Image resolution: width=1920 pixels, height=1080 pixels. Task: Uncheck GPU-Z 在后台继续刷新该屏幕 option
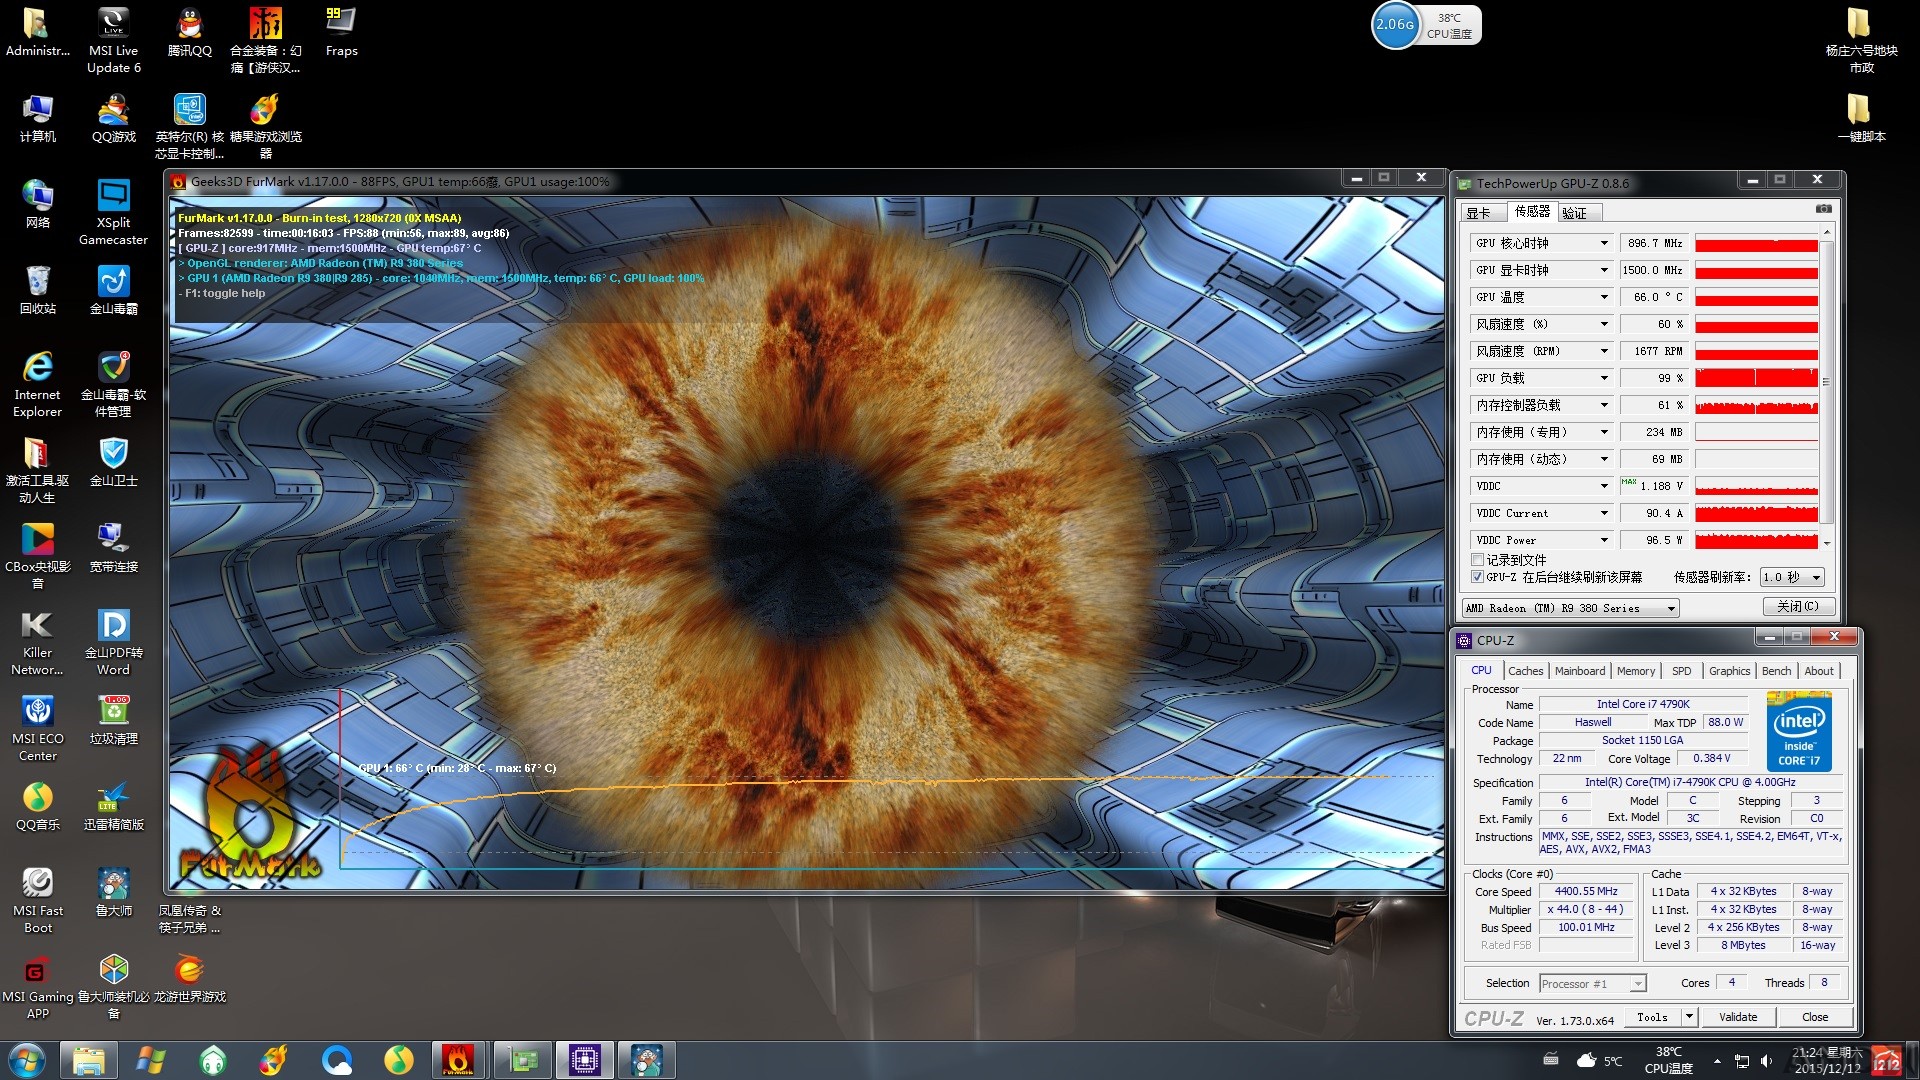click(x=1477, y=577)
